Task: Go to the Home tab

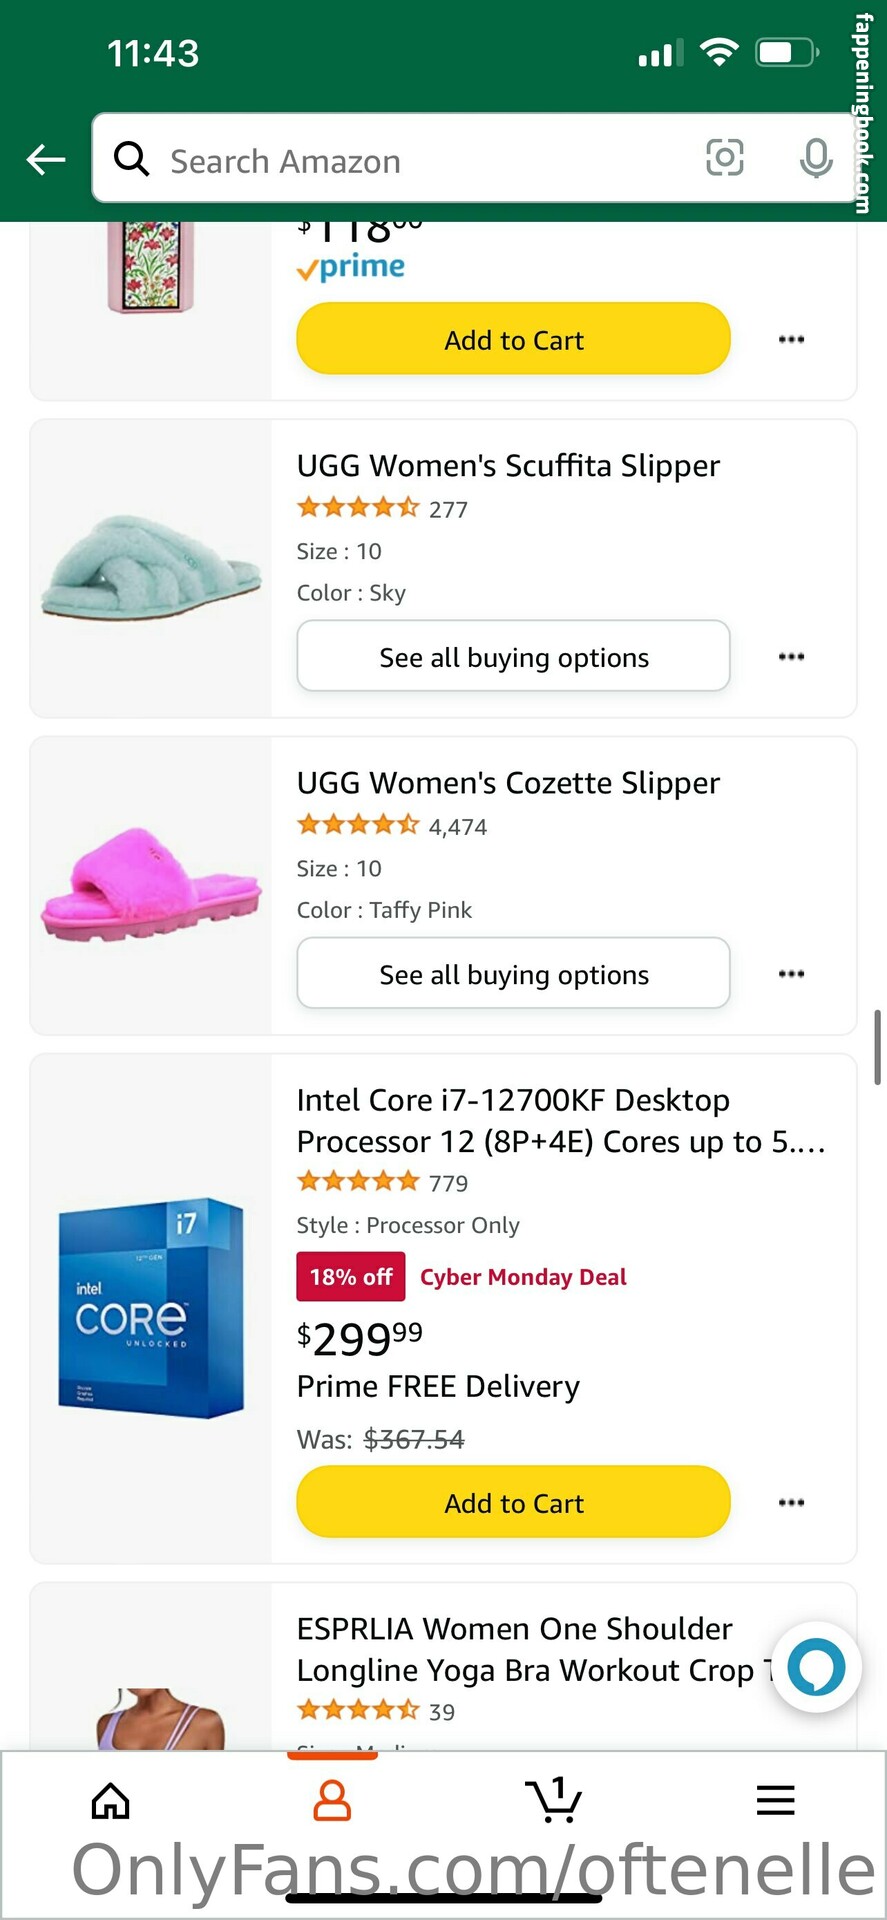Action: [111, 1801]
